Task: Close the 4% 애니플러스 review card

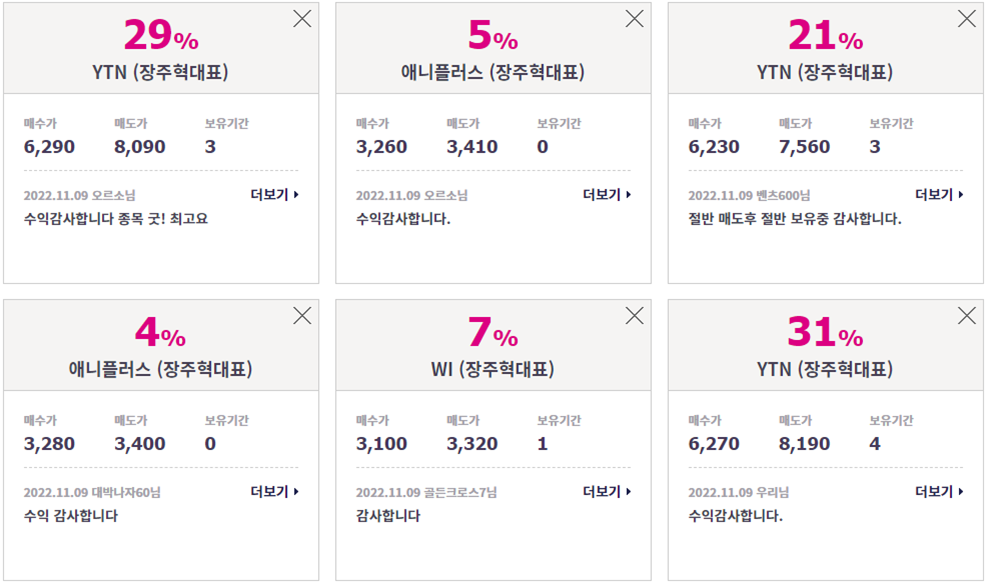Action: point(302,316)
